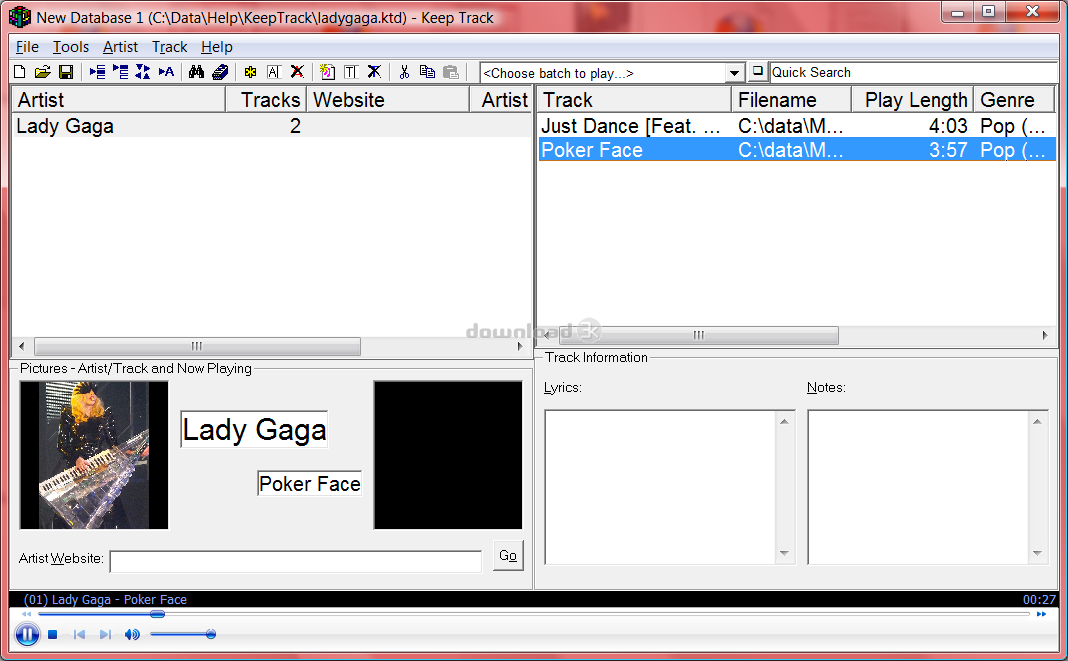Save database using floppy disk icon
The width and height of the screenshot is (1068, 661).
pyautogui.click(x=65, y=72)
